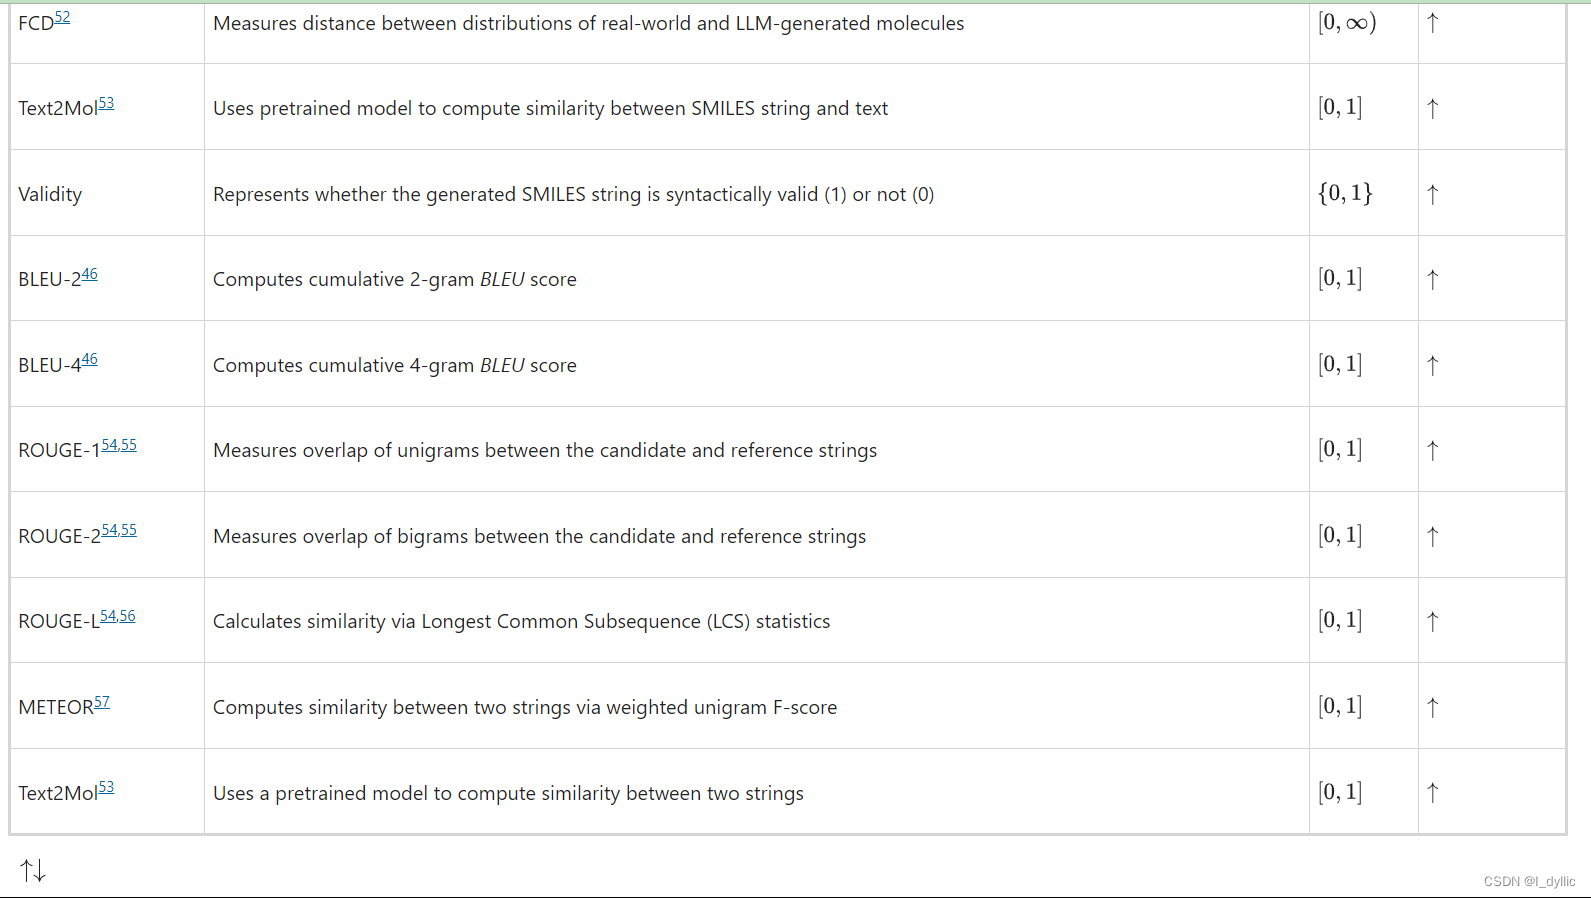Click the up arrow in the Validity row
The image size is (1591, 898).
(1433, 194)
